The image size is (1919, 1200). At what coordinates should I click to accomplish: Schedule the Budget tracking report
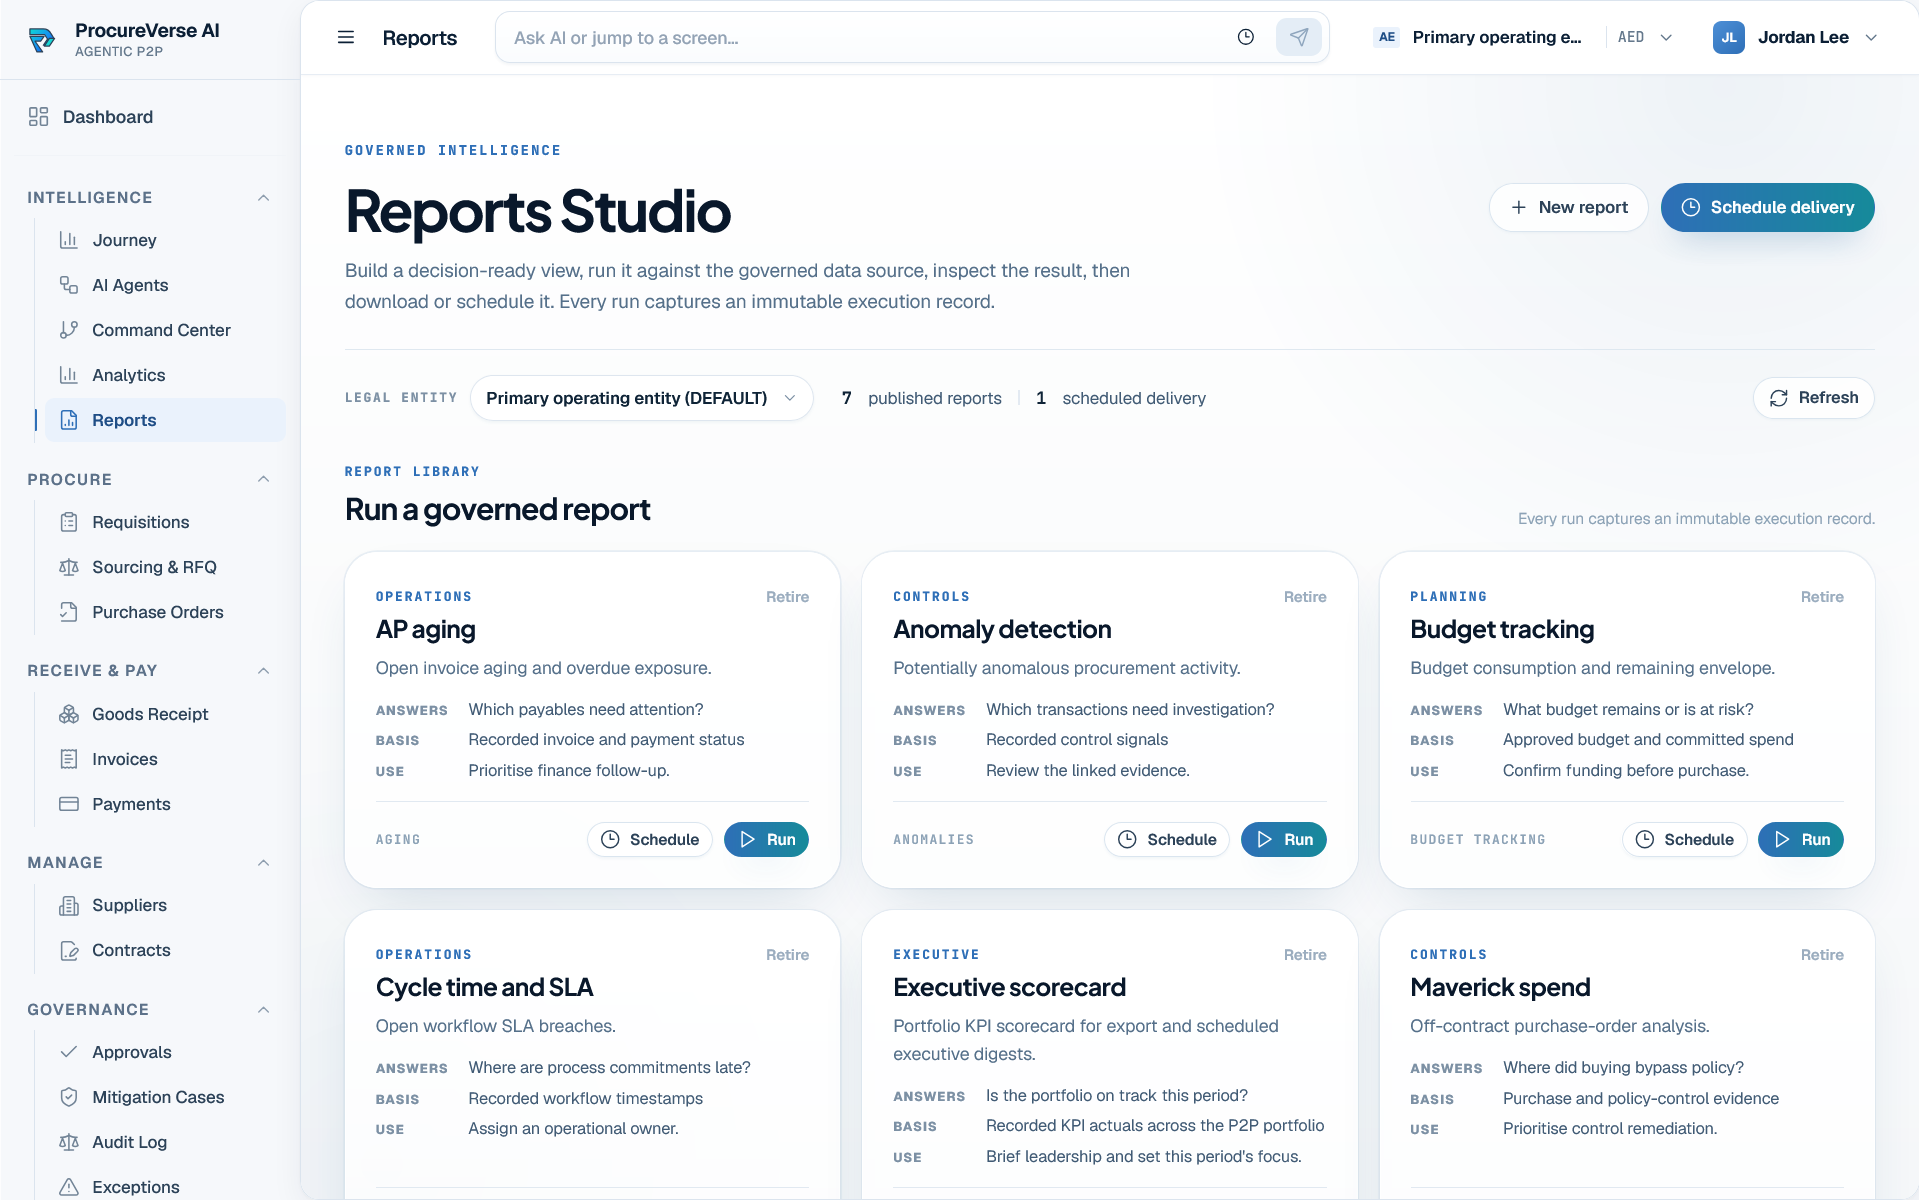[1684, 840]
